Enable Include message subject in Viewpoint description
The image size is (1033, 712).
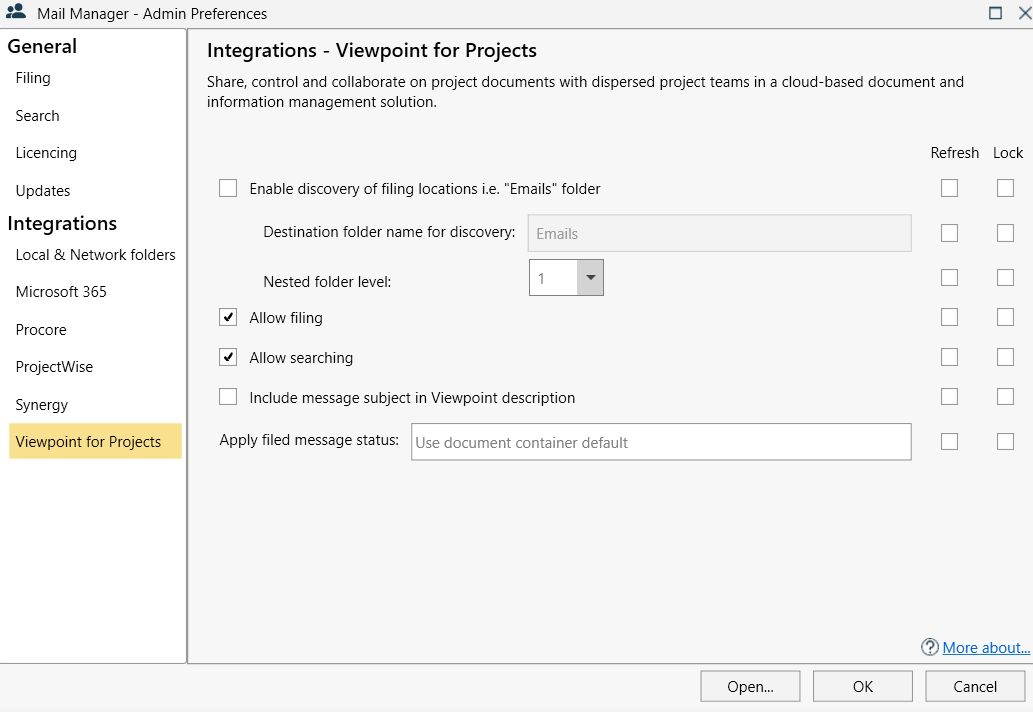tap(227, 396)
